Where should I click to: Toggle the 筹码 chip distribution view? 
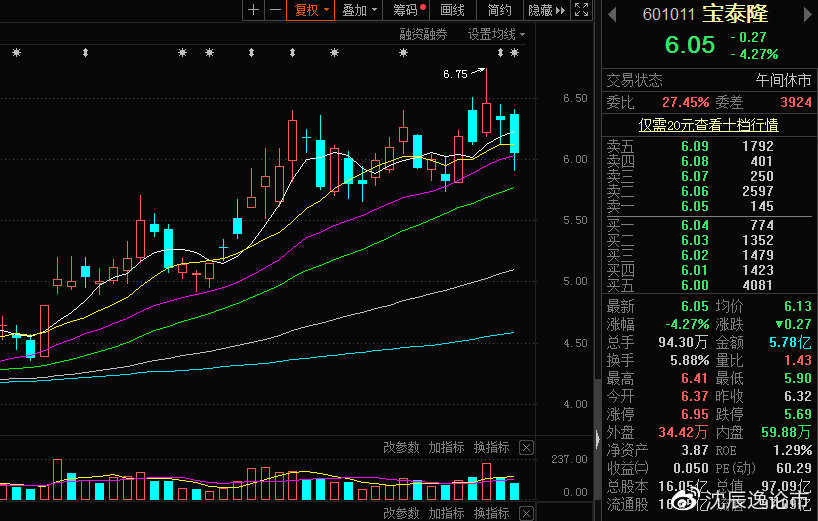click(408, 10)
